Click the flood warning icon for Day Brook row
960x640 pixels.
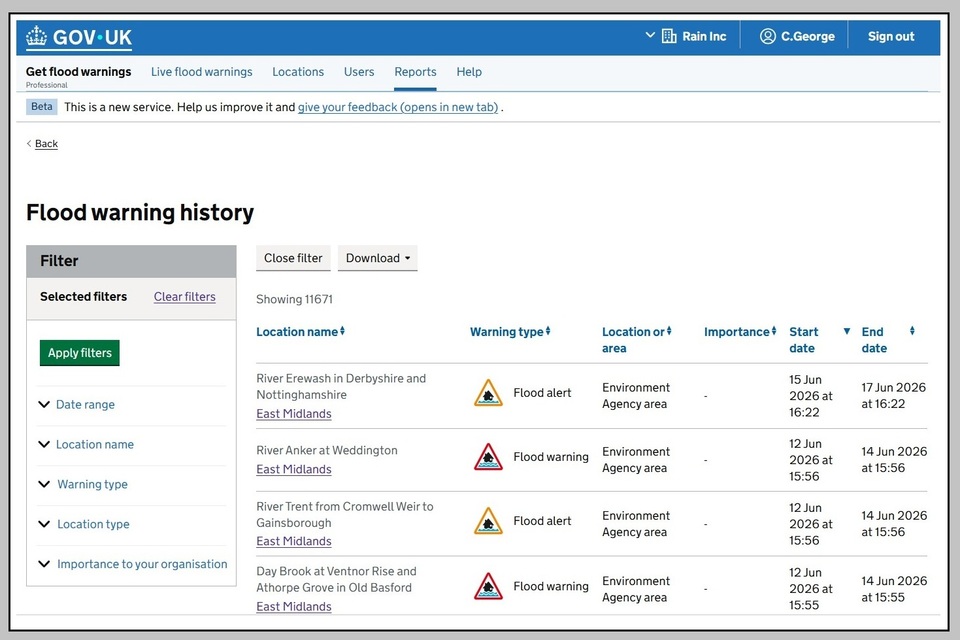click(x=488, y=587)
